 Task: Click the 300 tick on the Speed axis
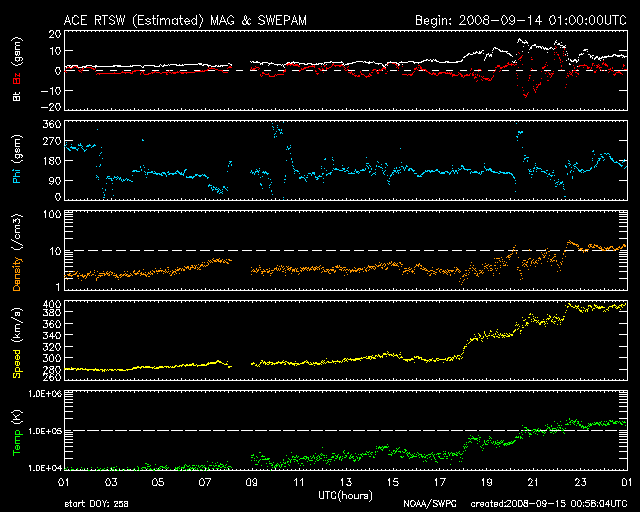coord(51,358)
